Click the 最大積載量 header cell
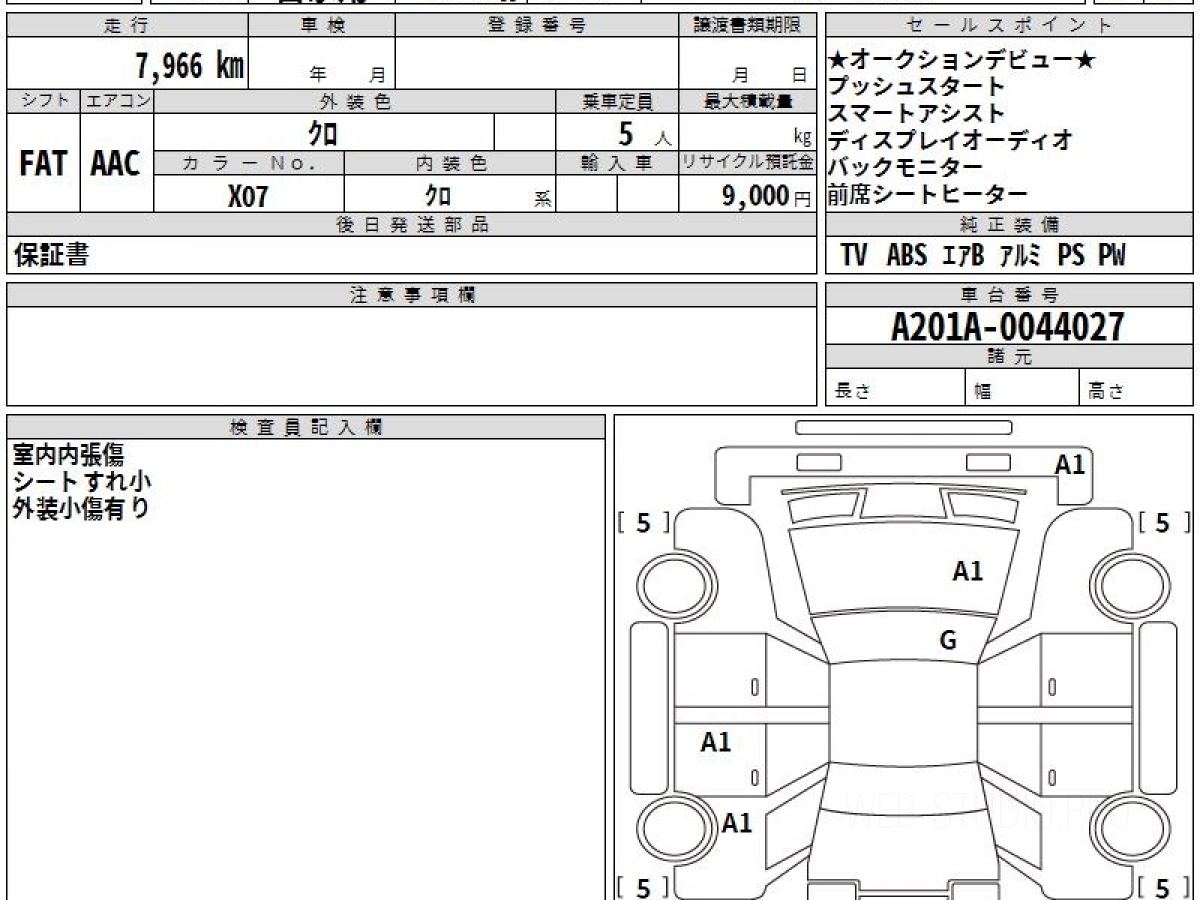This screenshot has width=1200, height=900. coord(747,101)
